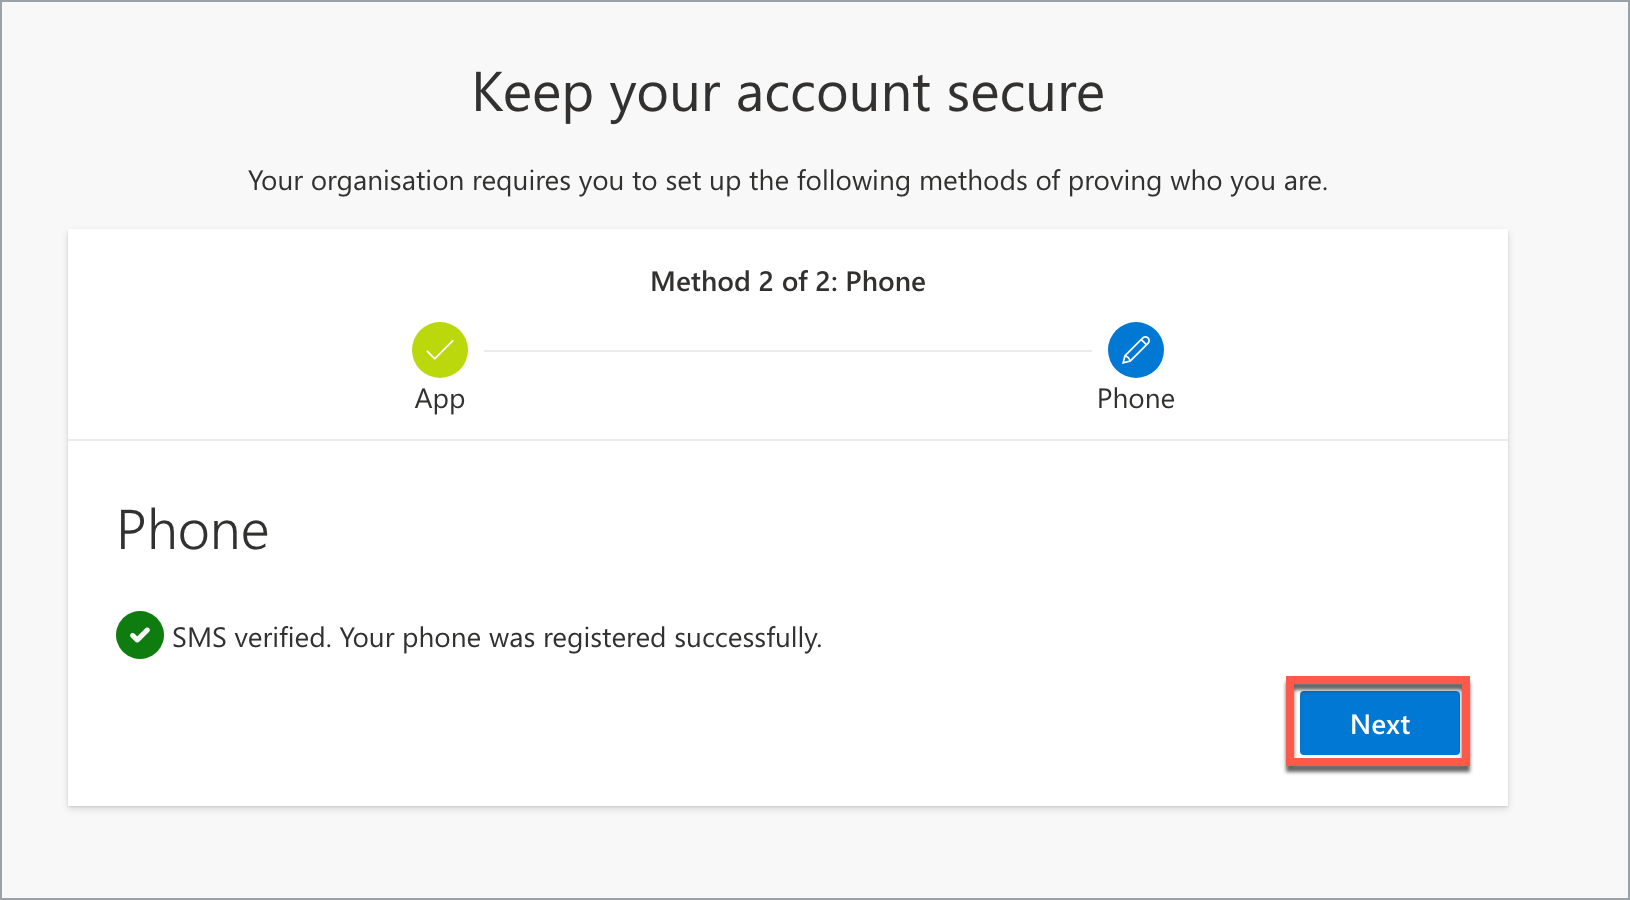Click the verification success tick icon
This screenshot has width=1630, height=900.
point(140,635)
